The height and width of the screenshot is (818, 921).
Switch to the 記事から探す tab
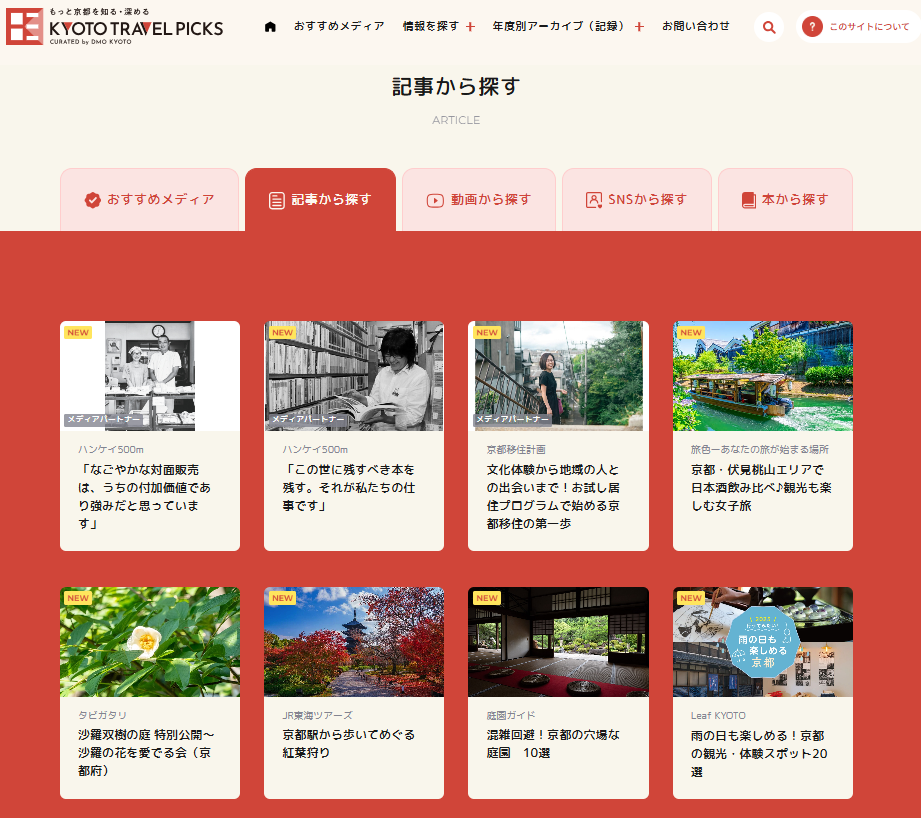point(320,200)
